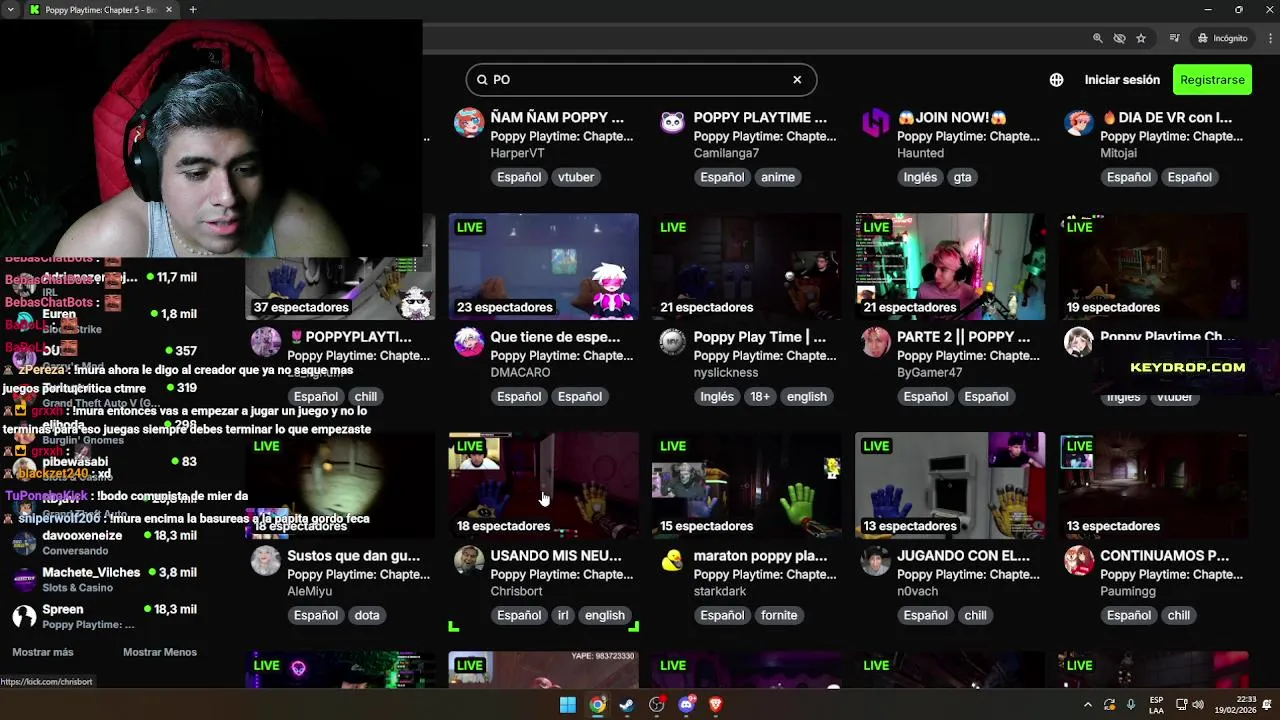Open Steam from the taskbar
Viewport: 1280px width, 720px height.
627,705
